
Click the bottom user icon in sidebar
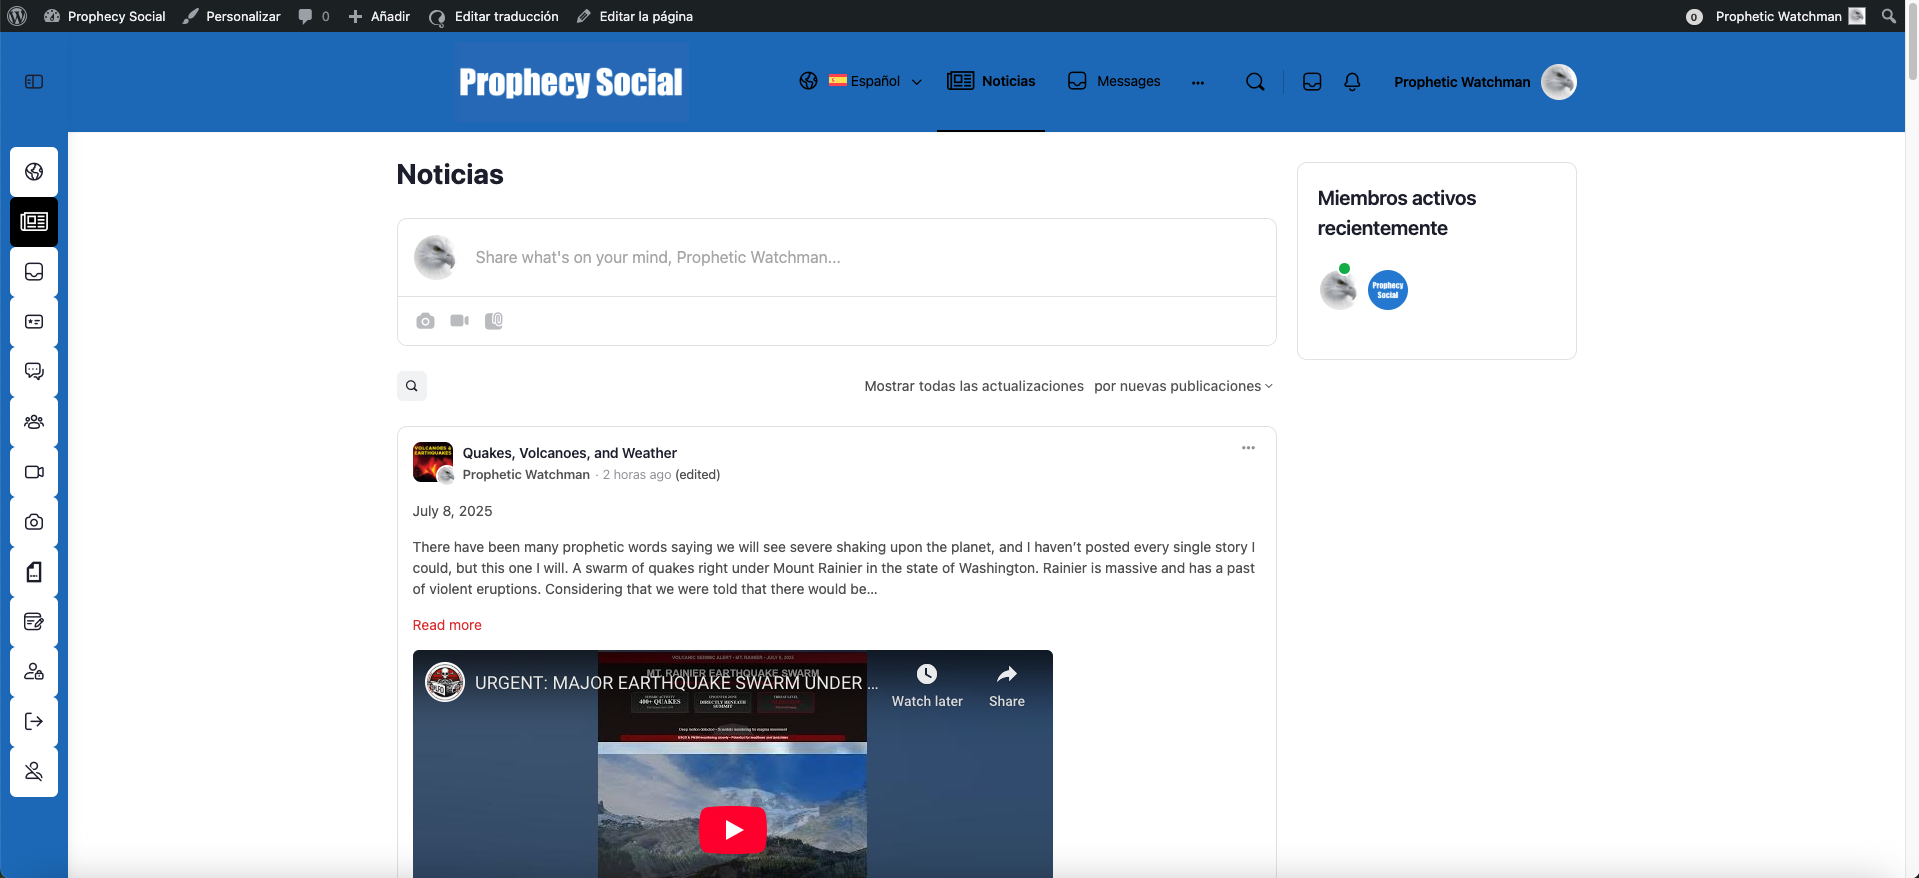(x=34, y=772)
